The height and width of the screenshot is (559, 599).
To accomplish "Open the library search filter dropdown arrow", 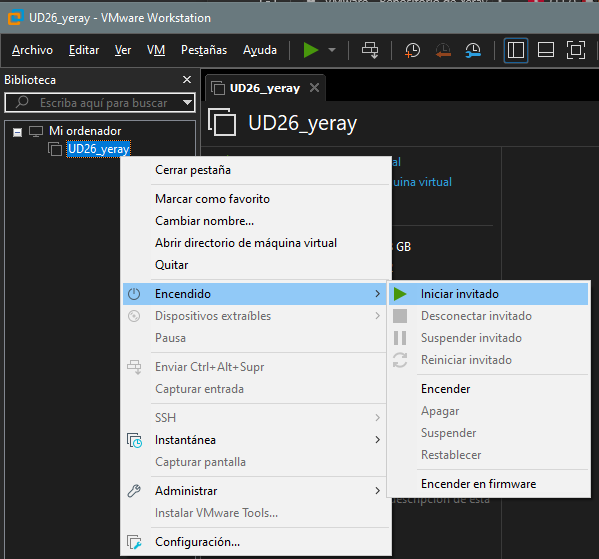I will click(x=187, y=102).
